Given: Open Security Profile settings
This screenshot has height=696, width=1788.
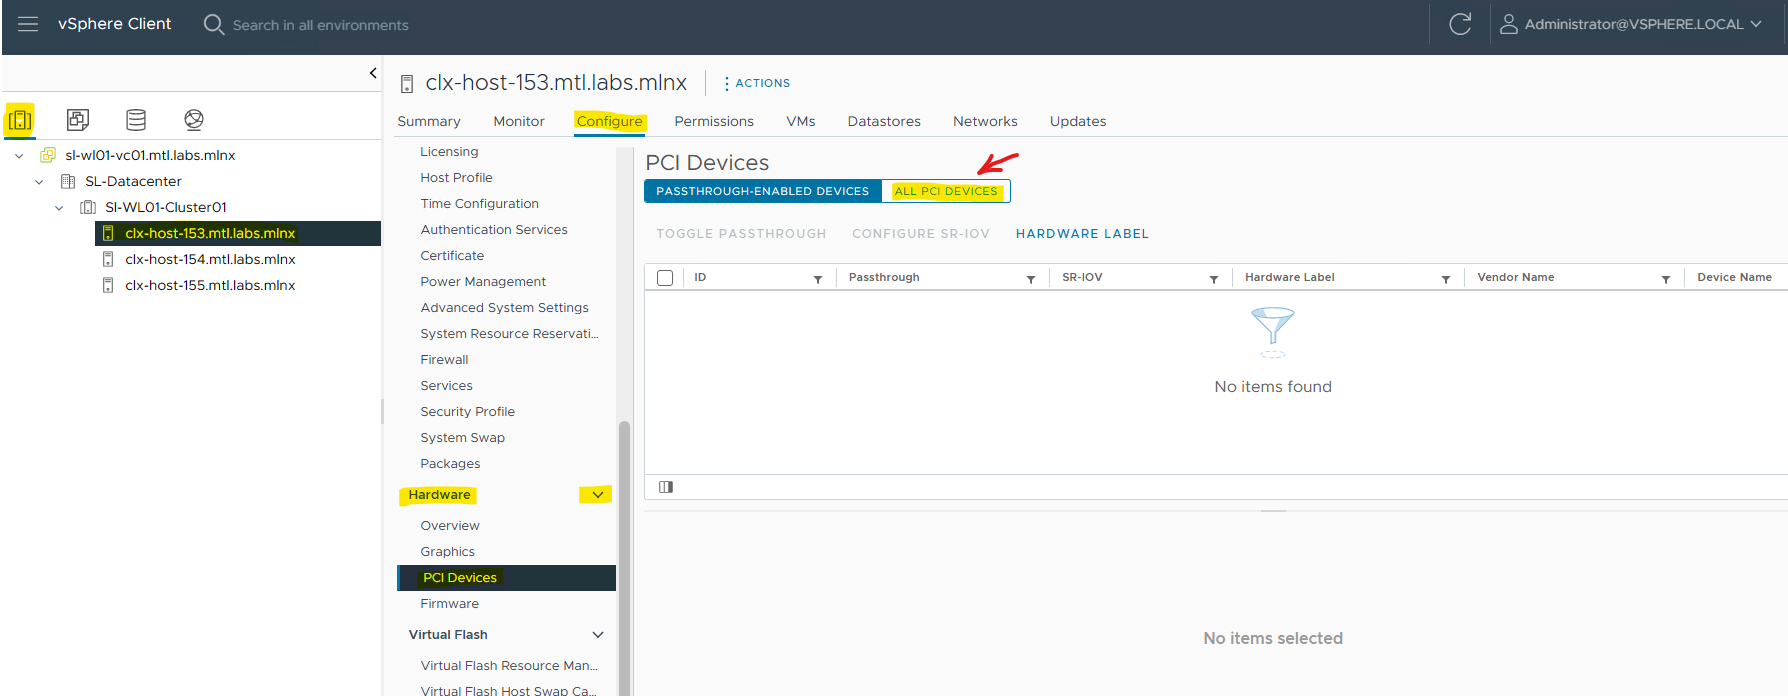Looking at the screenshot, I should click(467, 412).
